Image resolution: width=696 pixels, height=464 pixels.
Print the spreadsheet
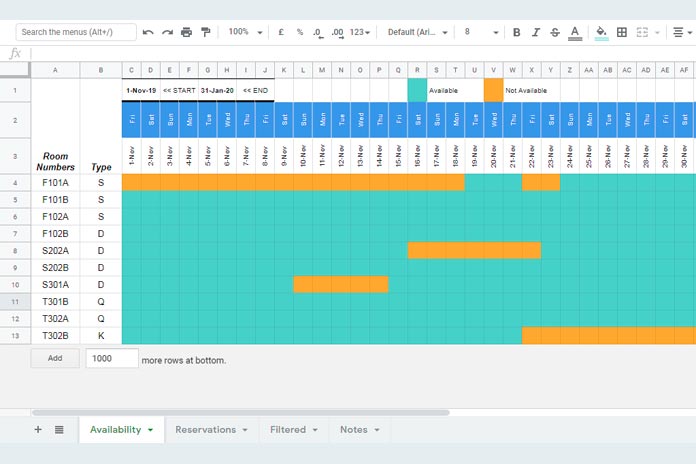pos(186,32)
